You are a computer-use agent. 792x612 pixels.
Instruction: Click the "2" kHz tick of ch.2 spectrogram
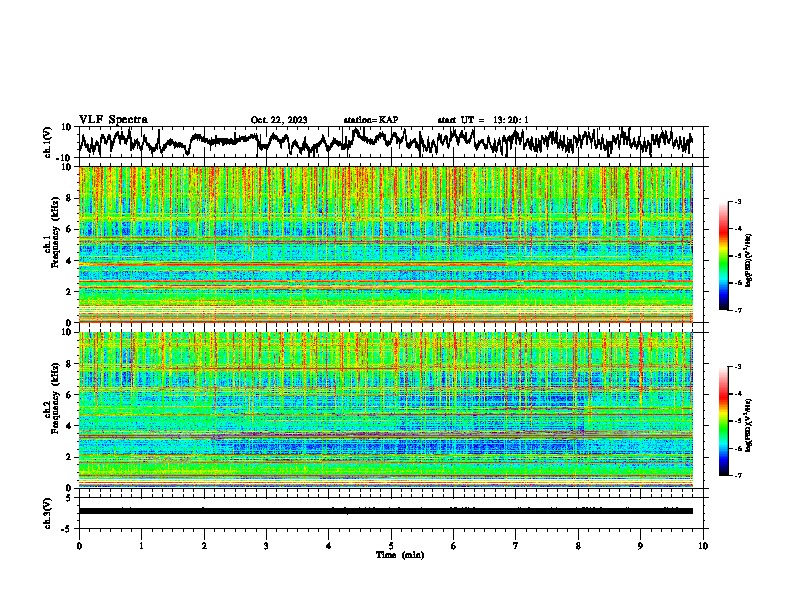point(70,457)
